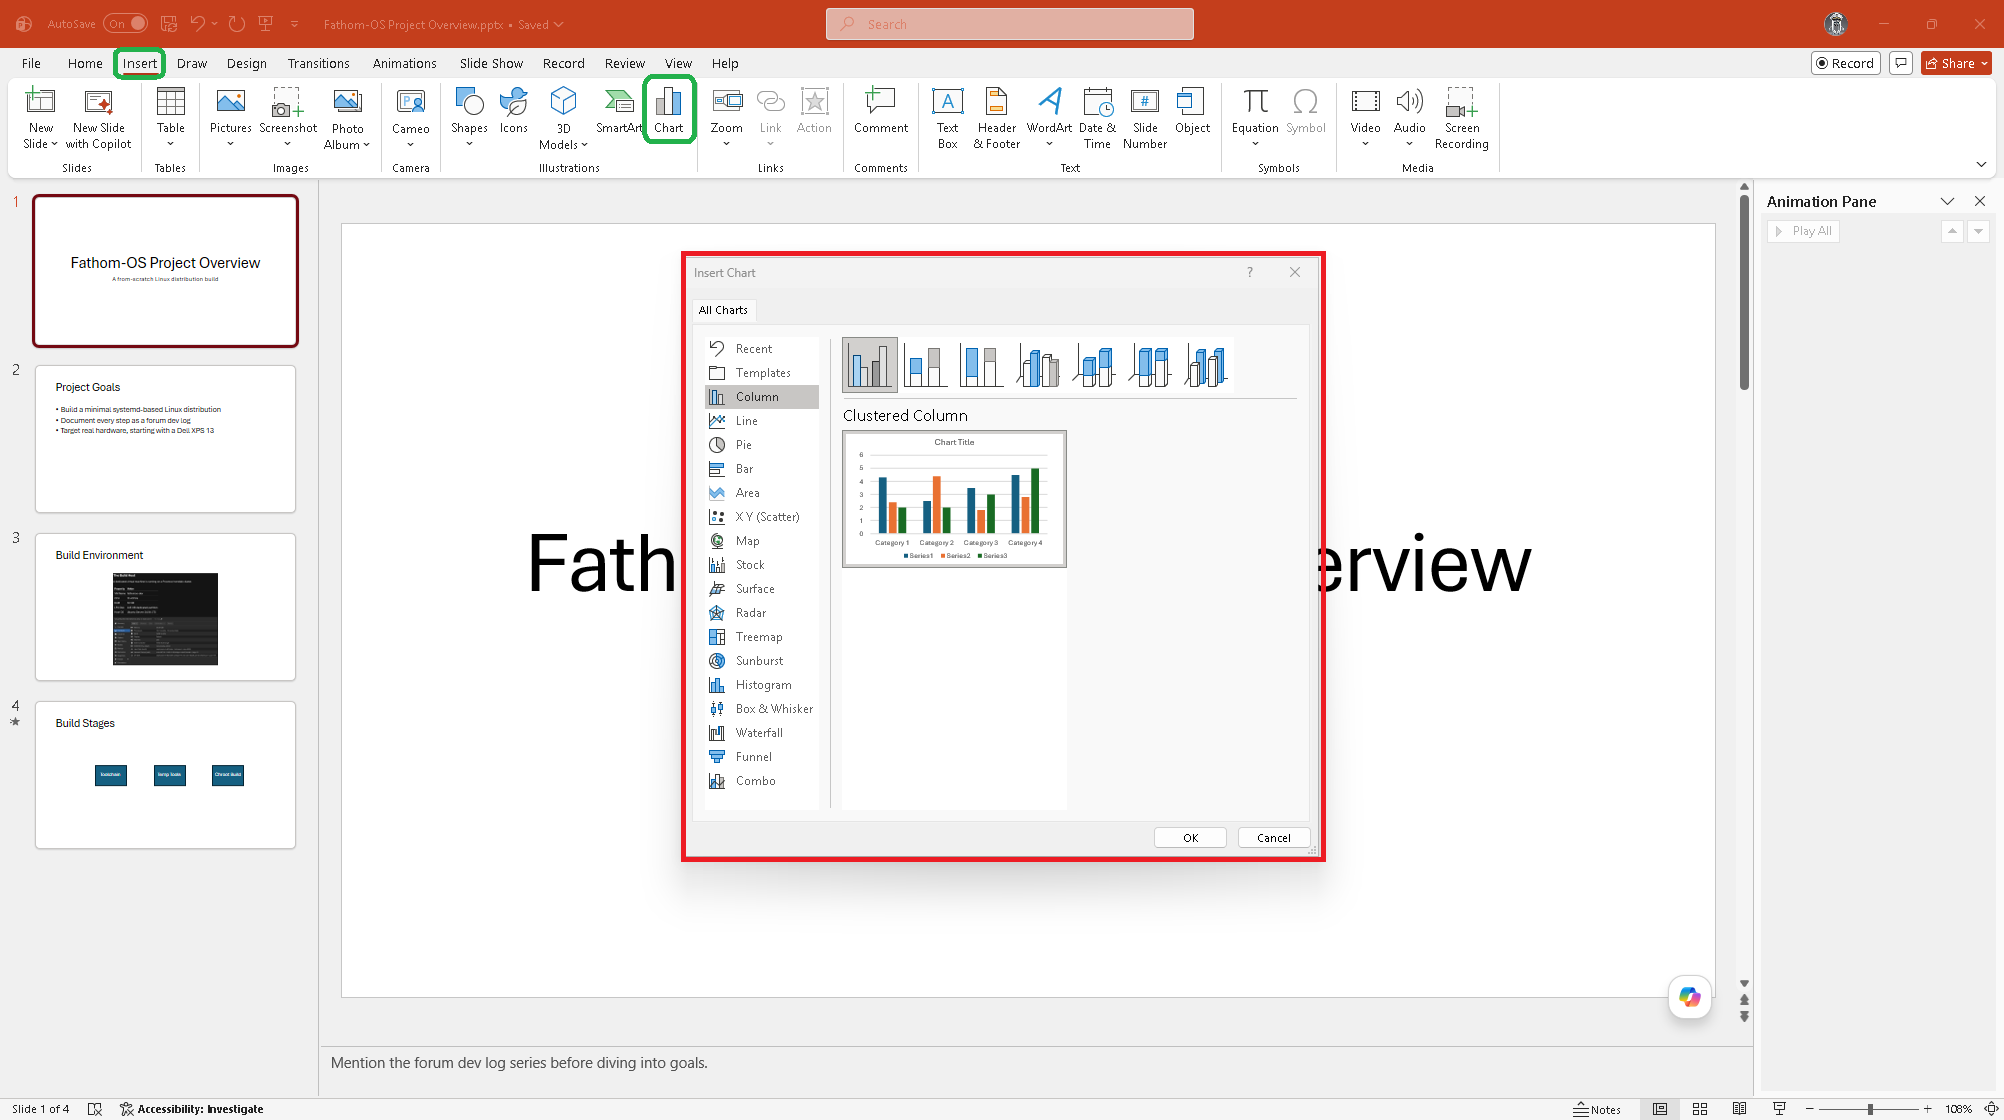Image resolution: width=2004 pixels, height=1120 pixels.
Task: Select the All Charts tab
Action: click(723, 310)
